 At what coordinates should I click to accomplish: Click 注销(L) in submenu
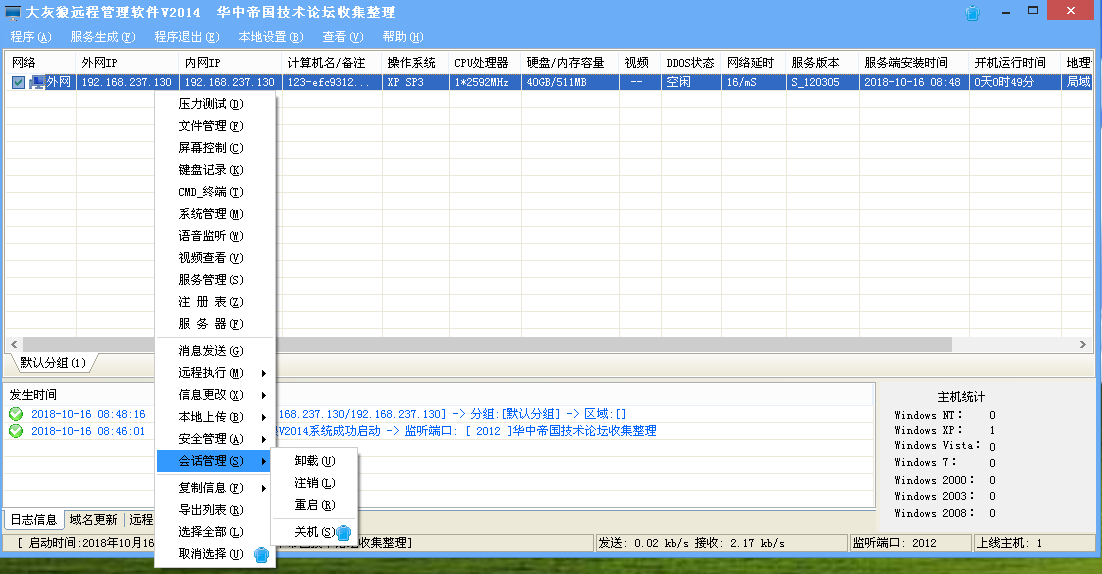315,483
